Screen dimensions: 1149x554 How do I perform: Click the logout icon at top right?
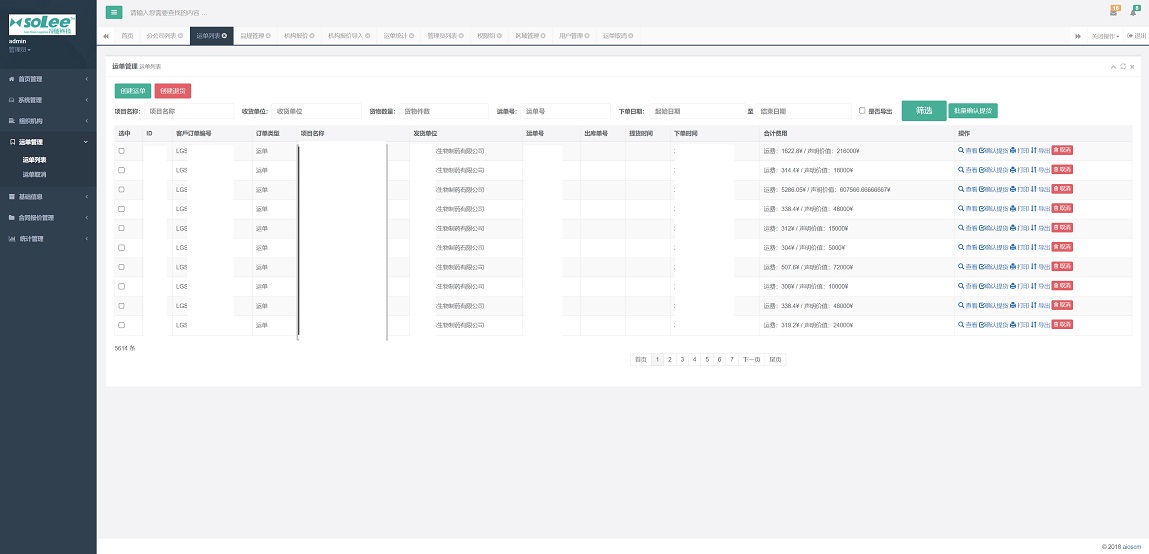click(x=1130, y=36)
